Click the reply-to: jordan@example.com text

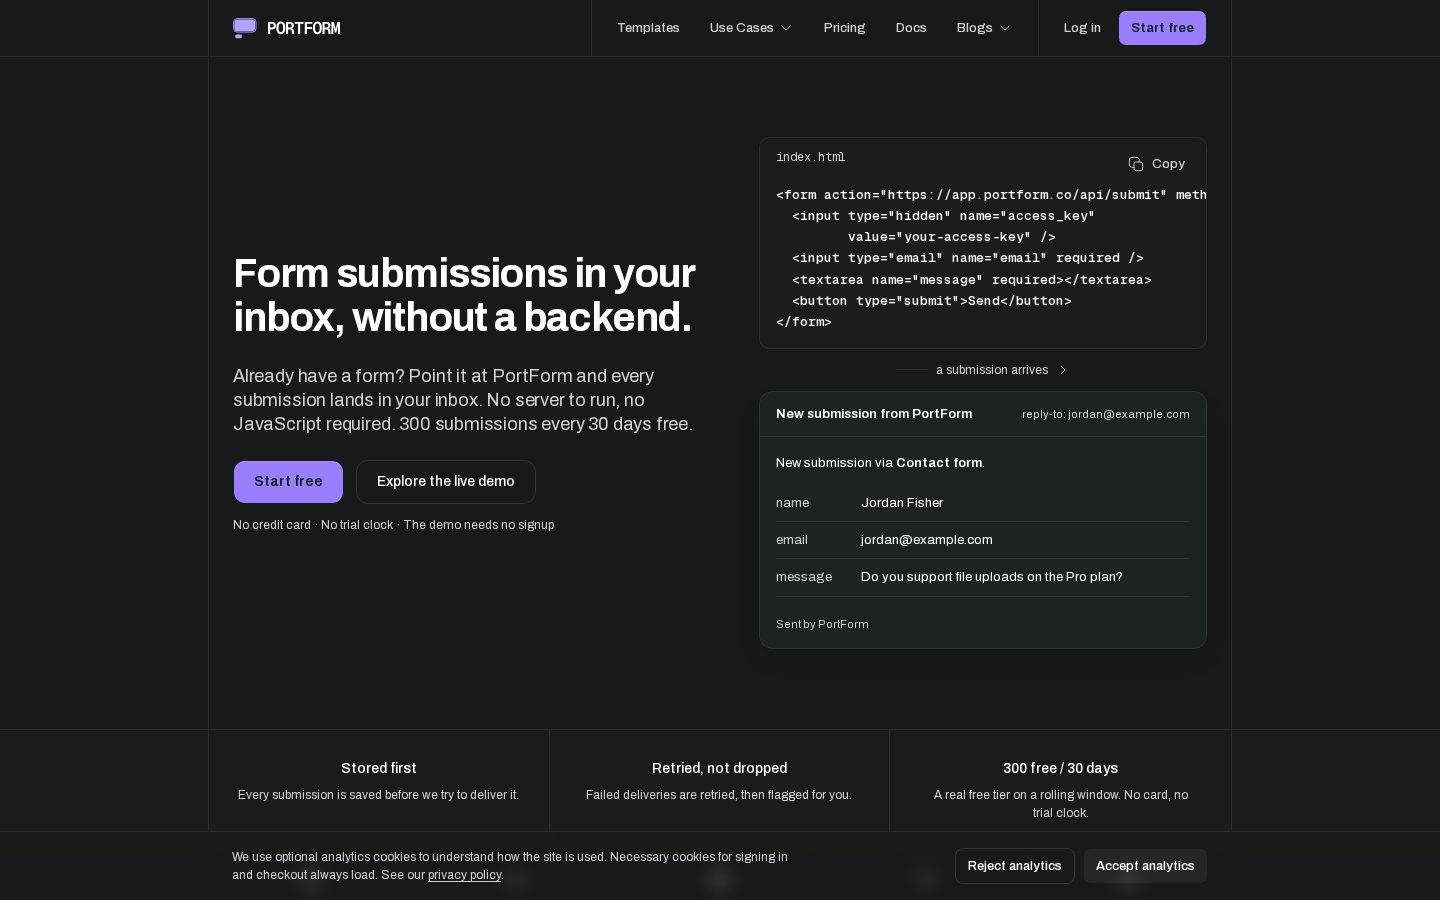coord(1106,414)
